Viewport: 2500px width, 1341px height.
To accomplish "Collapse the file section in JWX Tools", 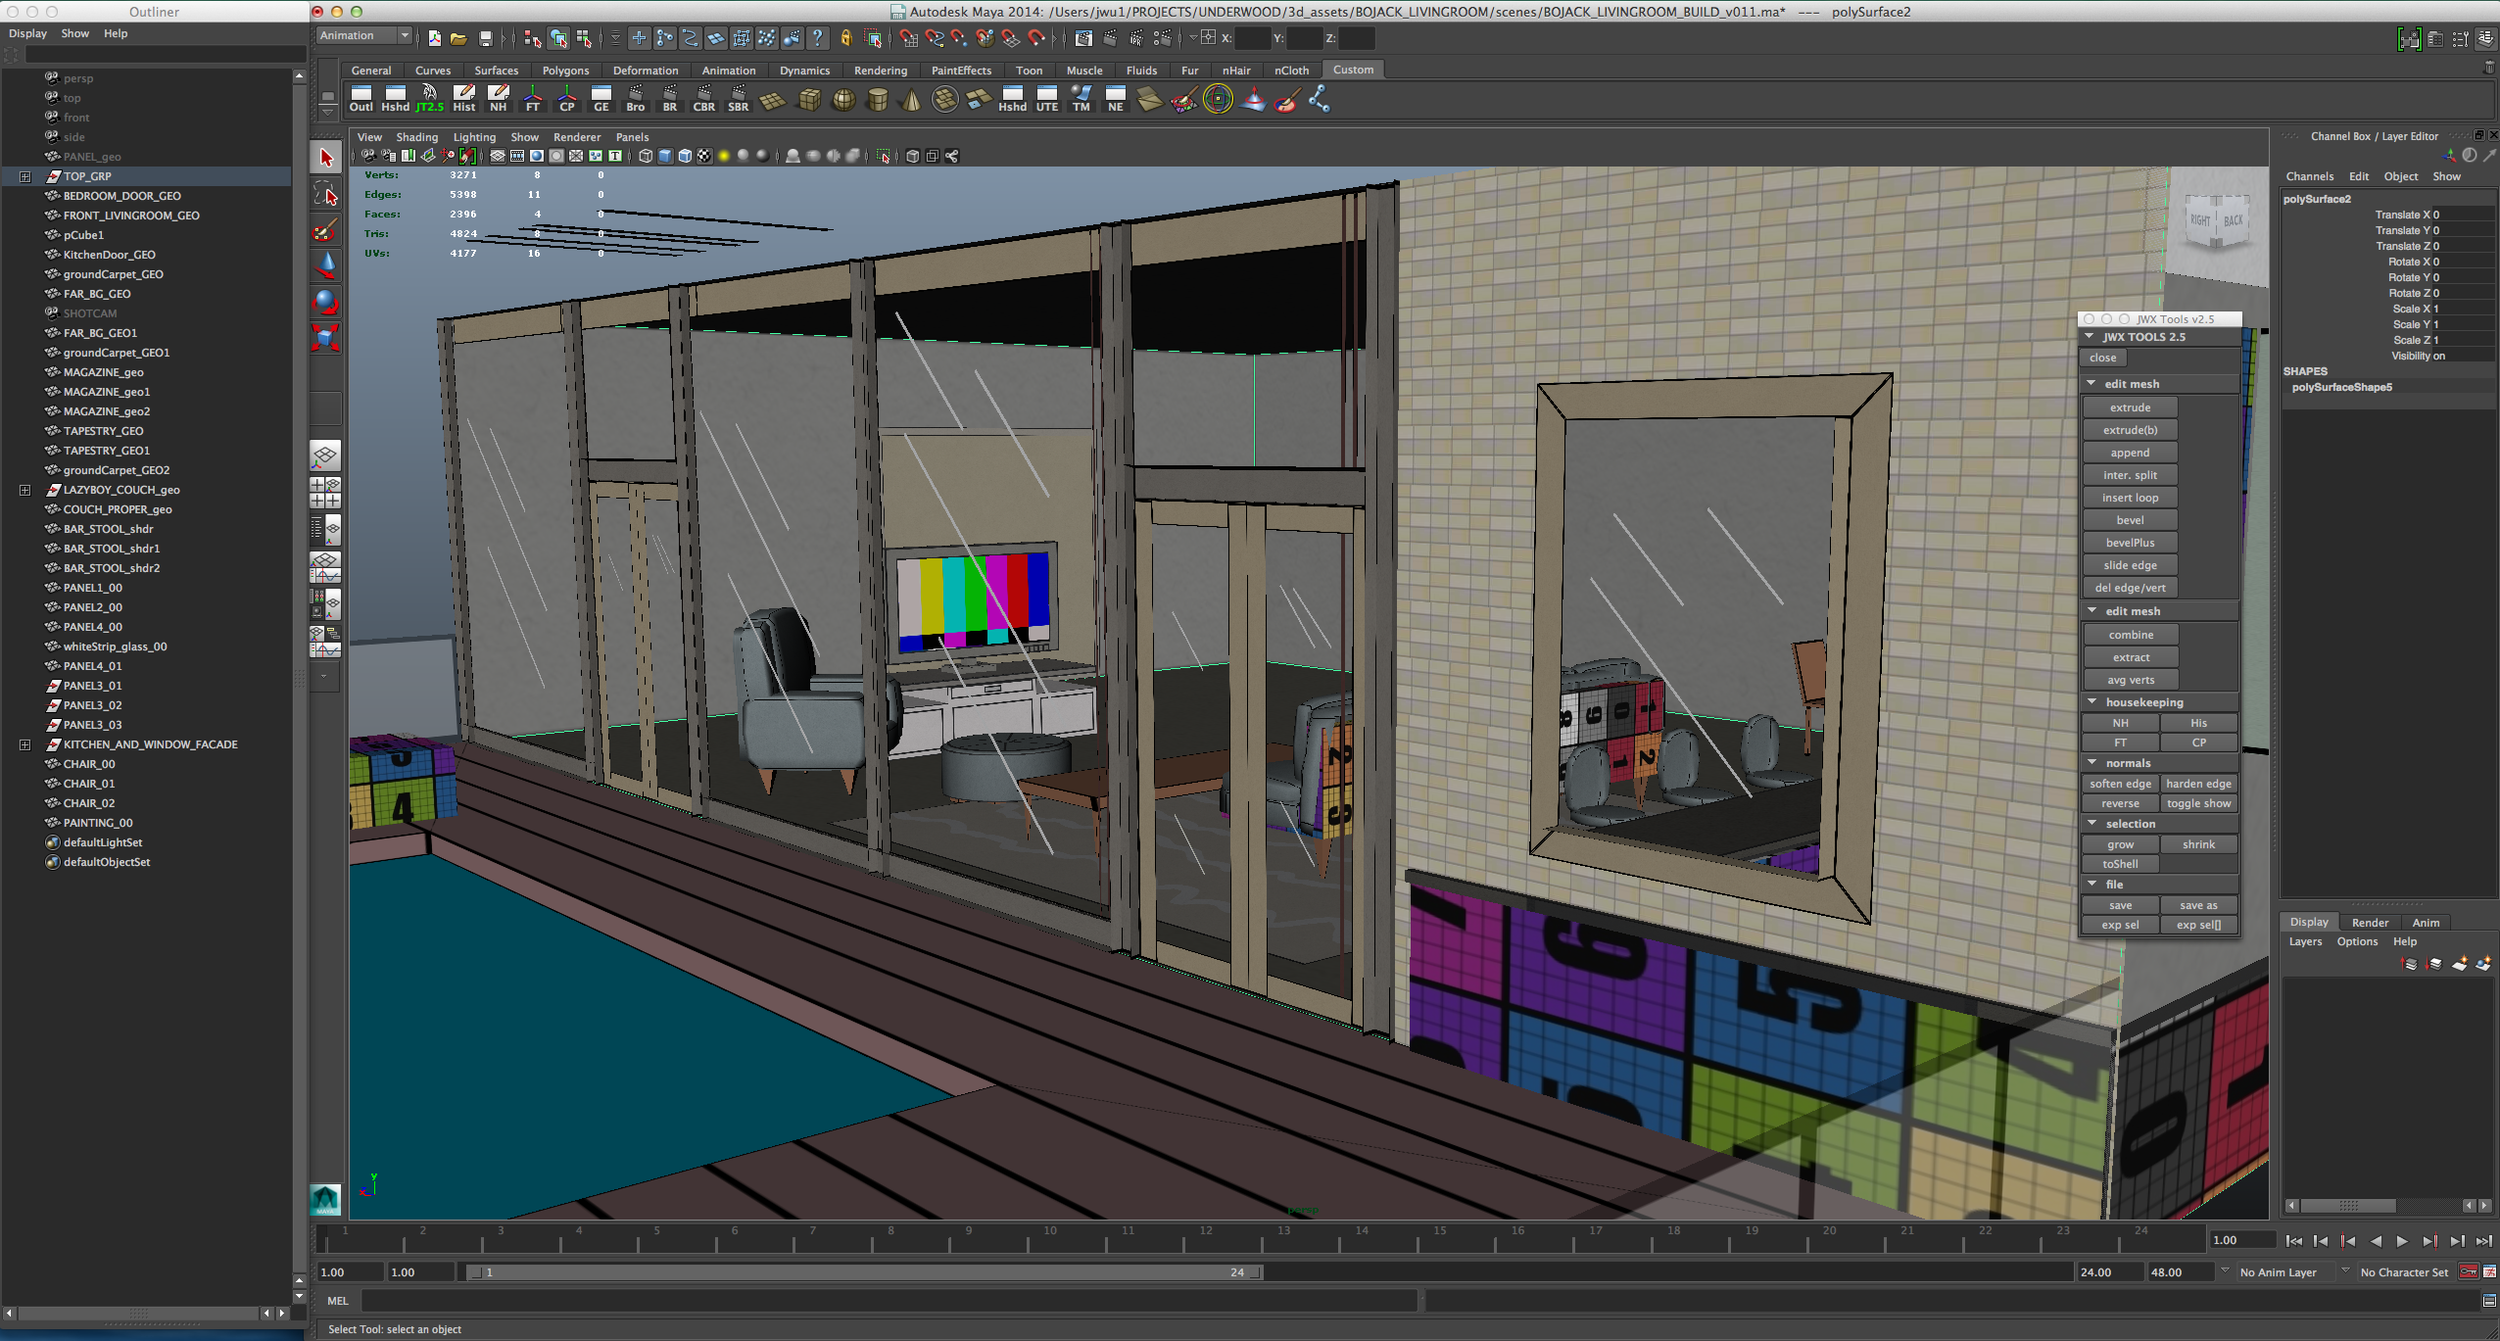I will 2092,884.
